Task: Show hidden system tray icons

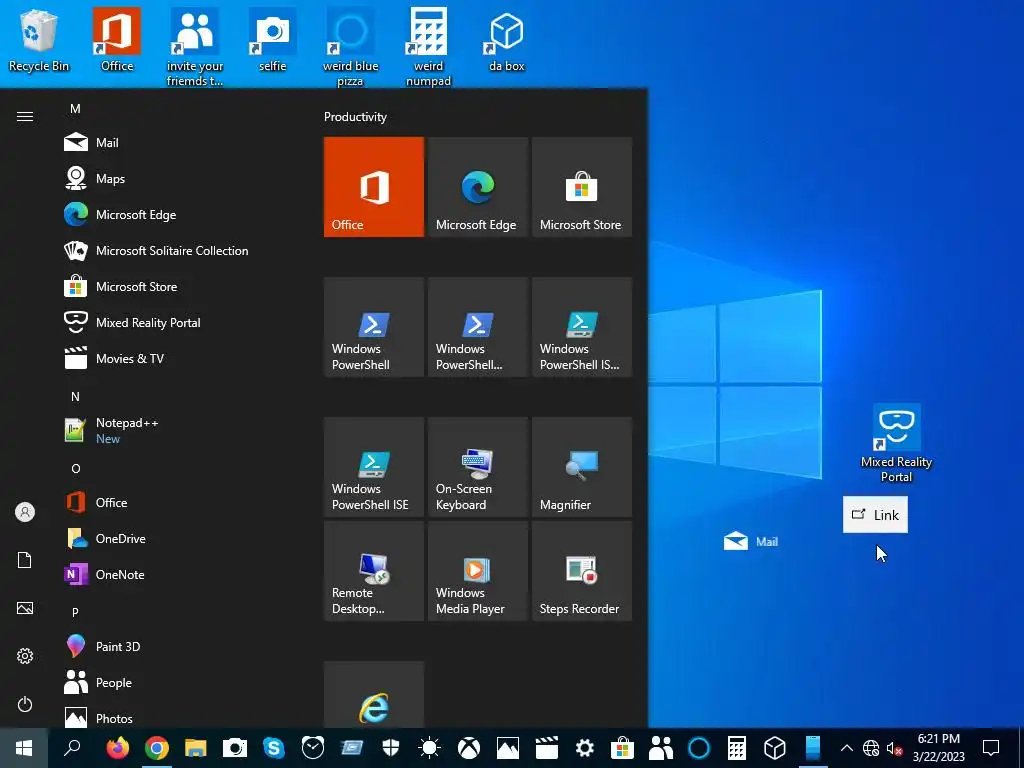Action: (x=846, y=748)
